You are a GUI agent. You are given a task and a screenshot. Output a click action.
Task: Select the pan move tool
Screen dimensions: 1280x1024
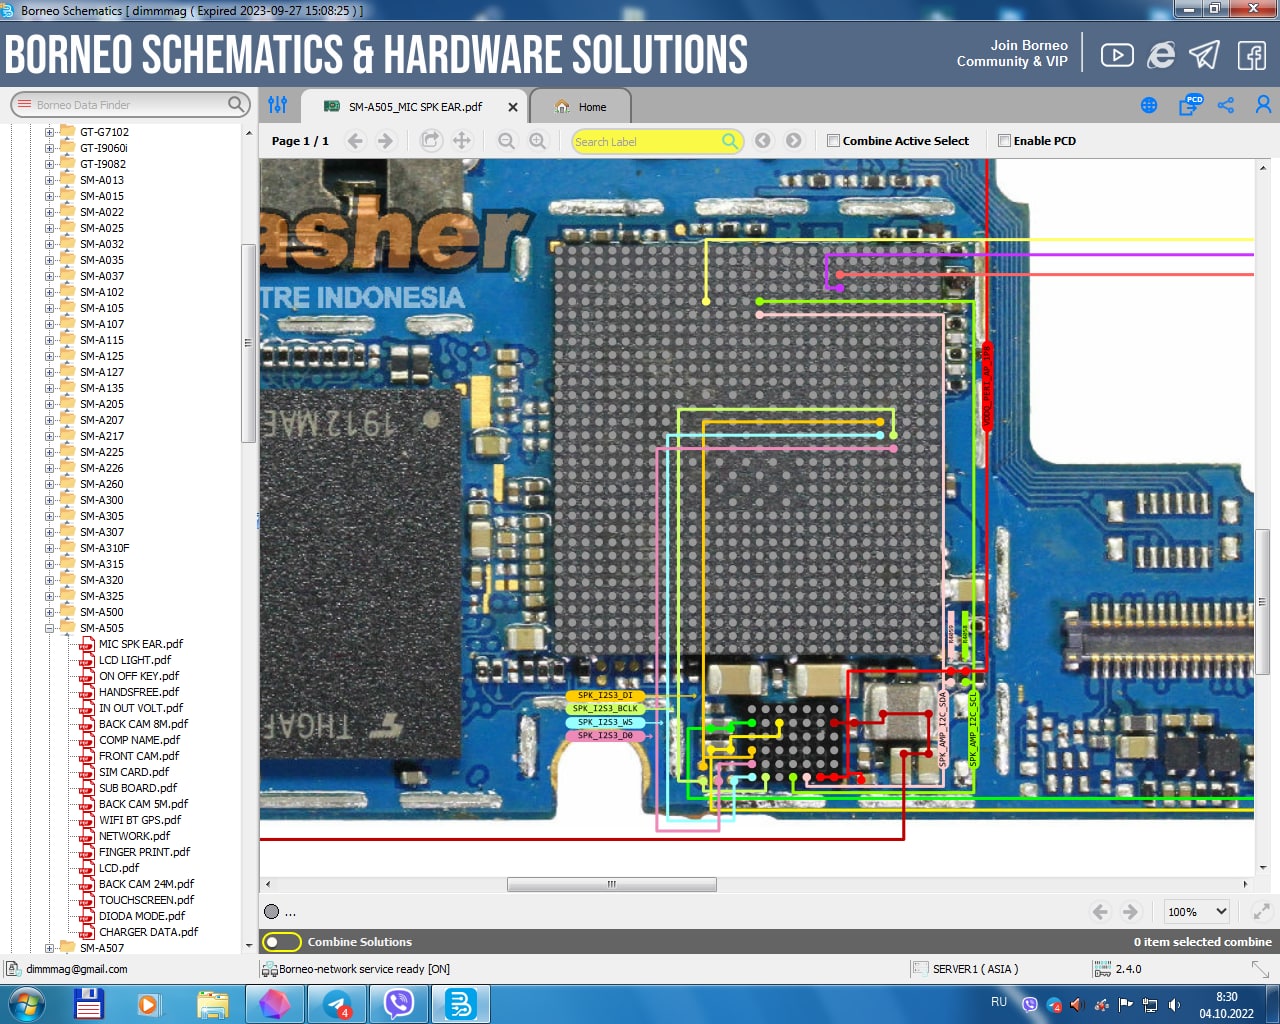(462, 141)
